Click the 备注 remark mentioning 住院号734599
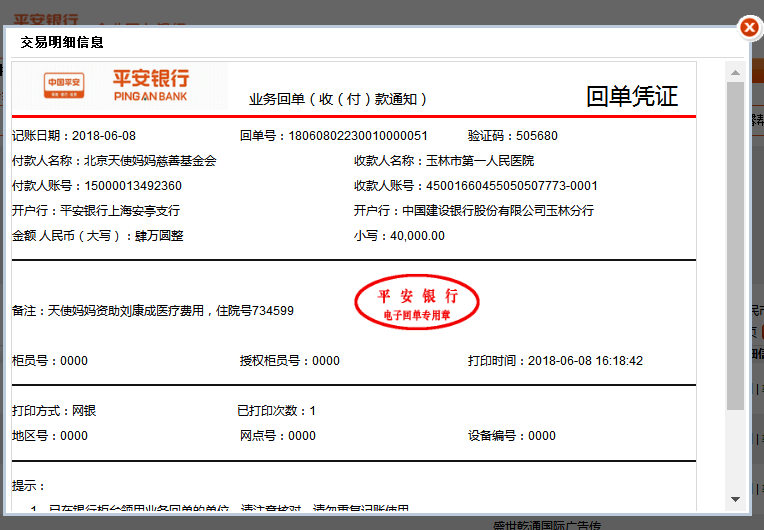 coord(153,311)
